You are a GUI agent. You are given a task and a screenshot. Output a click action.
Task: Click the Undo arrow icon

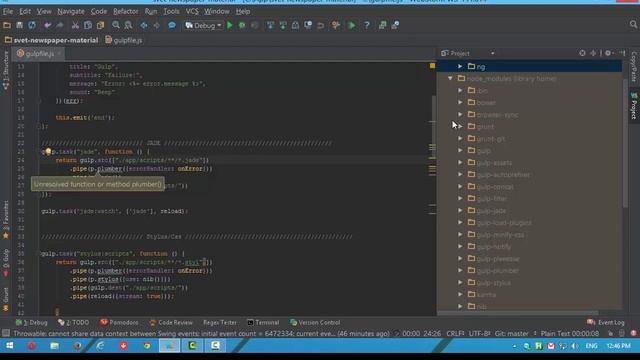[x=48, y=25]
